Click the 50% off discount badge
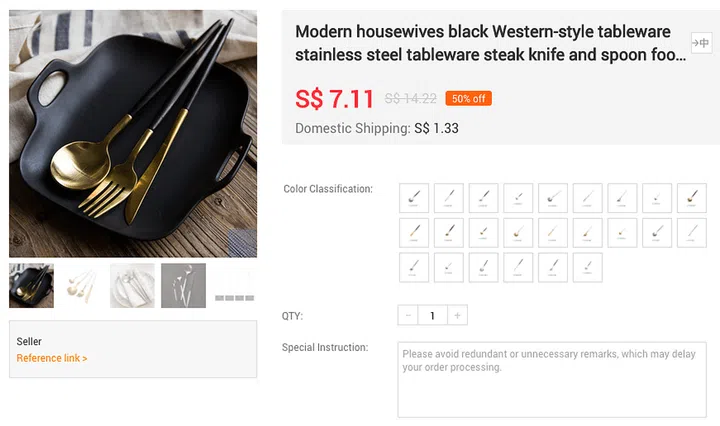The image size is (720, 426). click(469, 99)
